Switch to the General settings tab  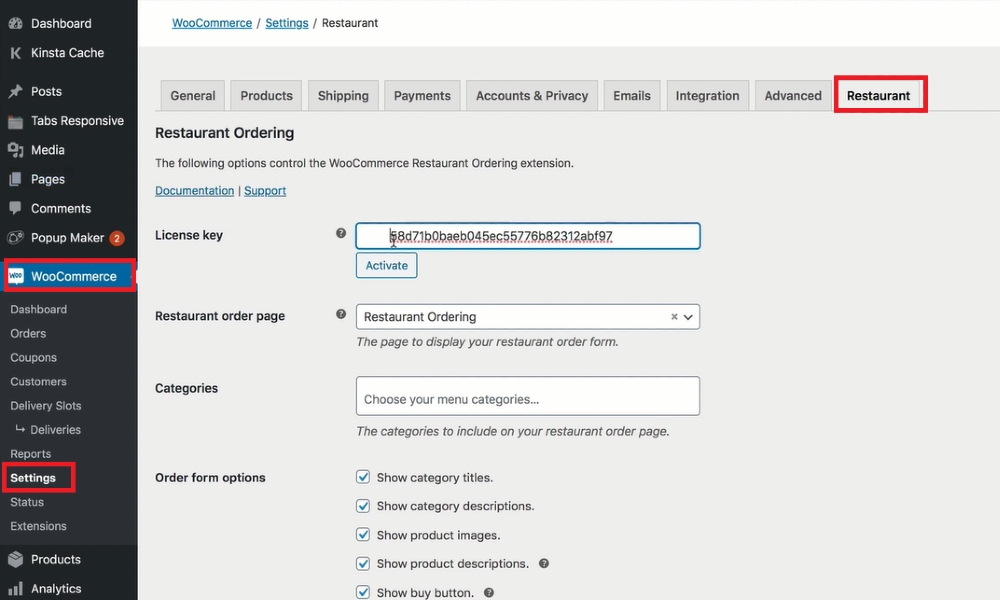193,96
